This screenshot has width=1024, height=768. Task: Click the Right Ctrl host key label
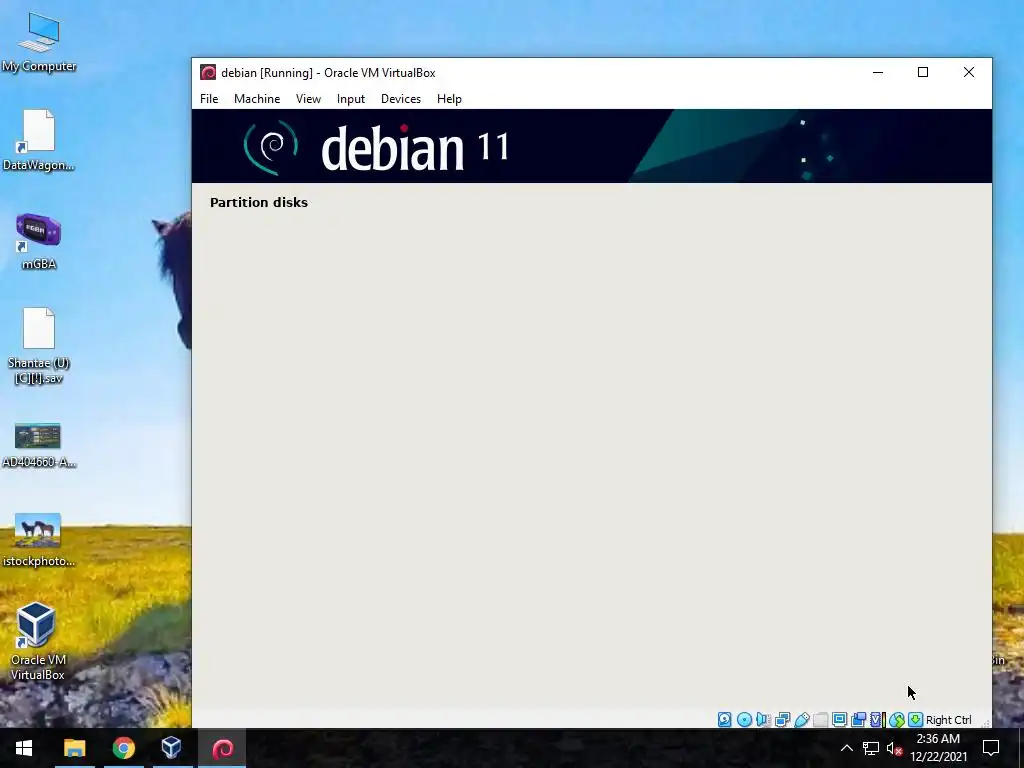coord(948,720)
